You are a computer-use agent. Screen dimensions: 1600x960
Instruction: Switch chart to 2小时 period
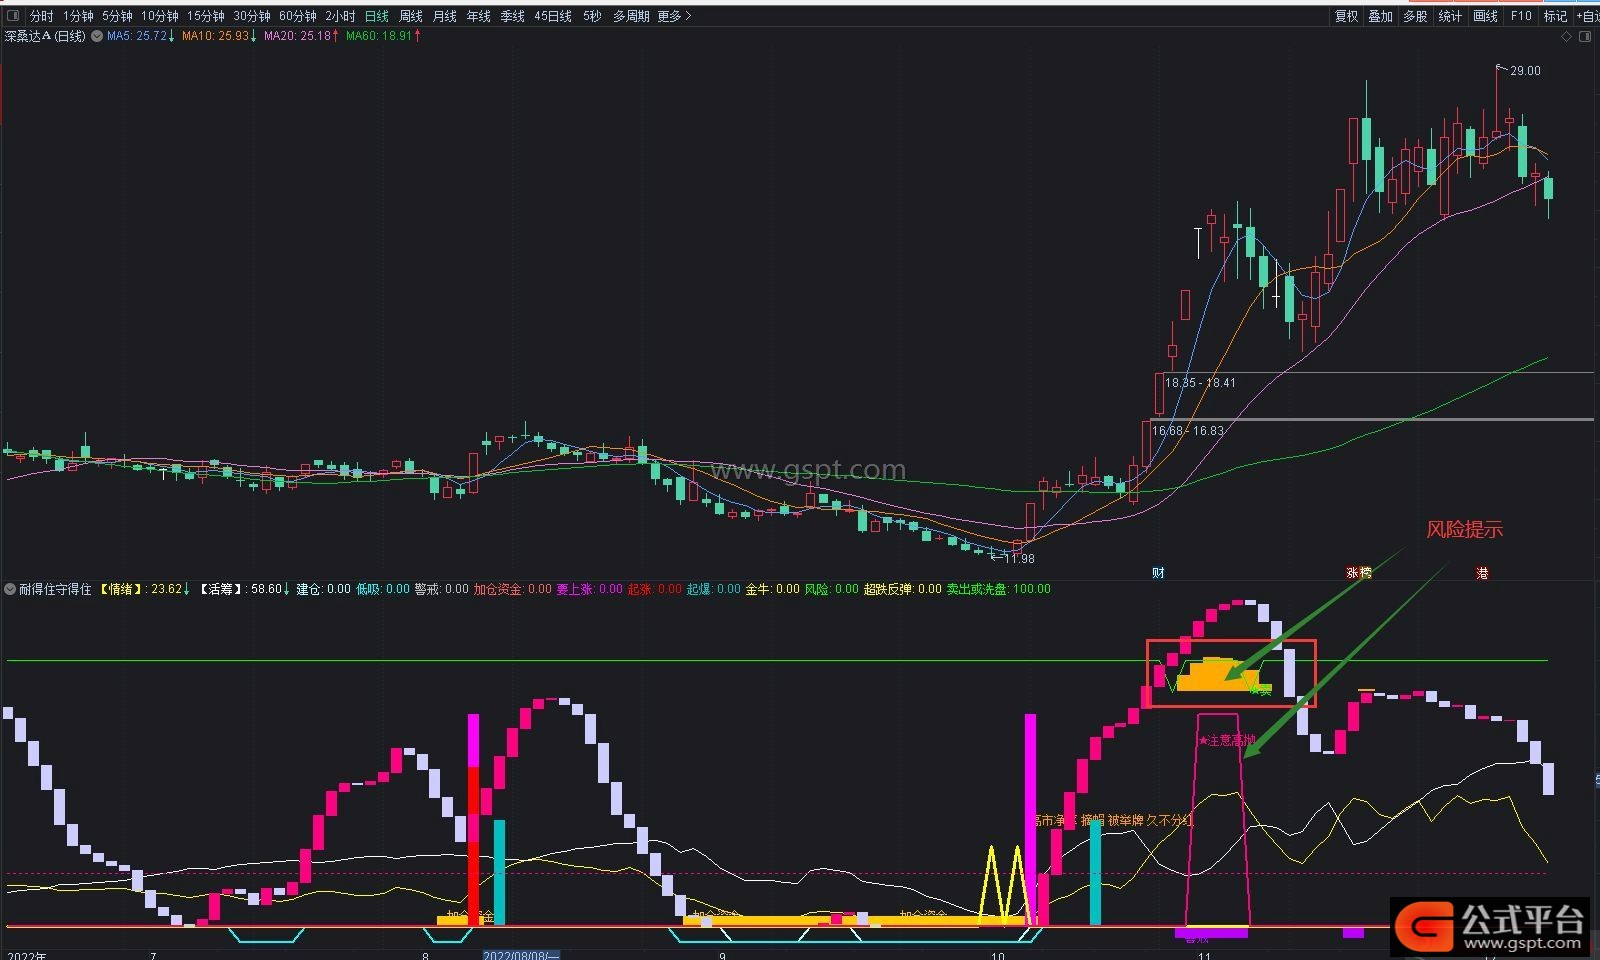(x=340, y=16)
